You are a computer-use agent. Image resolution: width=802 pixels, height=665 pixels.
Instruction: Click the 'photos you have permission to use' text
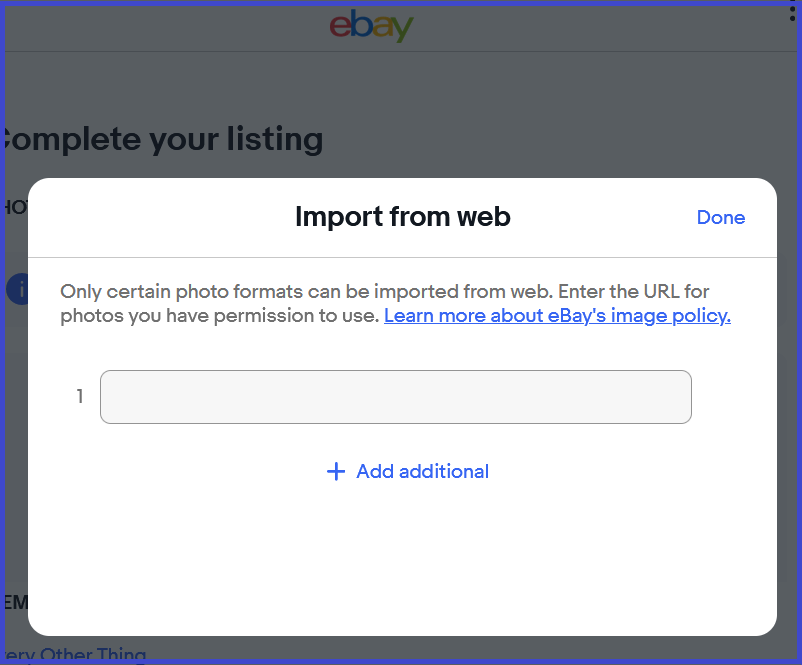219,316
